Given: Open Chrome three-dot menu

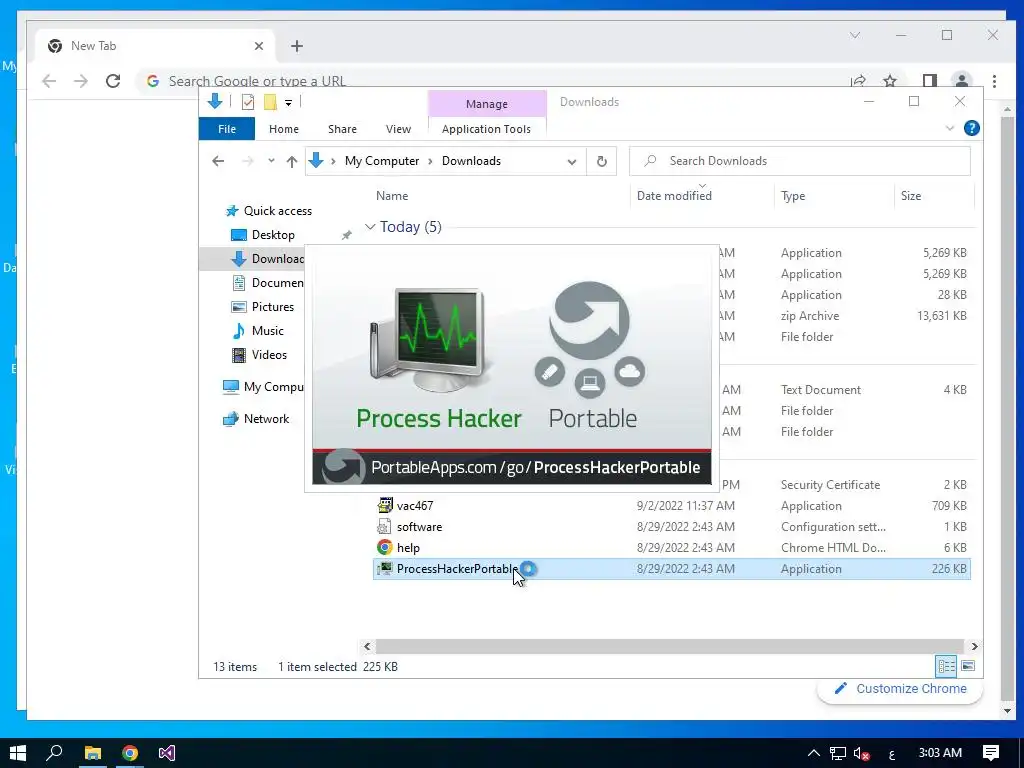Looking at the screenshot, I should click(994, 81).
